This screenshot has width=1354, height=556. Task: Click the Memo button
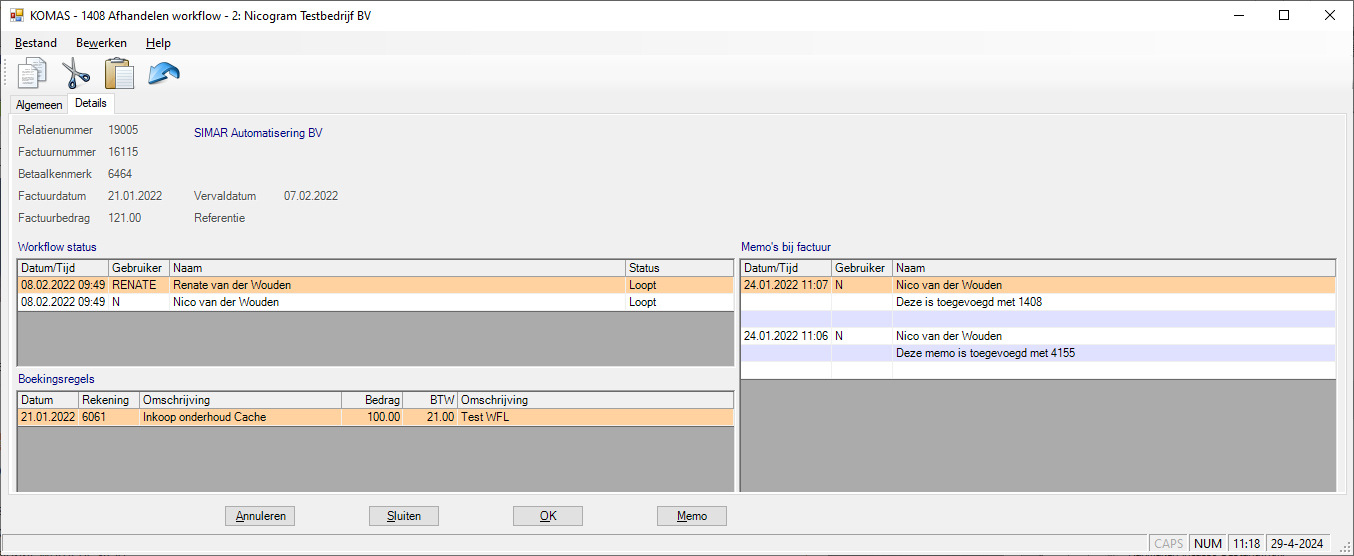tap(692, 516)
